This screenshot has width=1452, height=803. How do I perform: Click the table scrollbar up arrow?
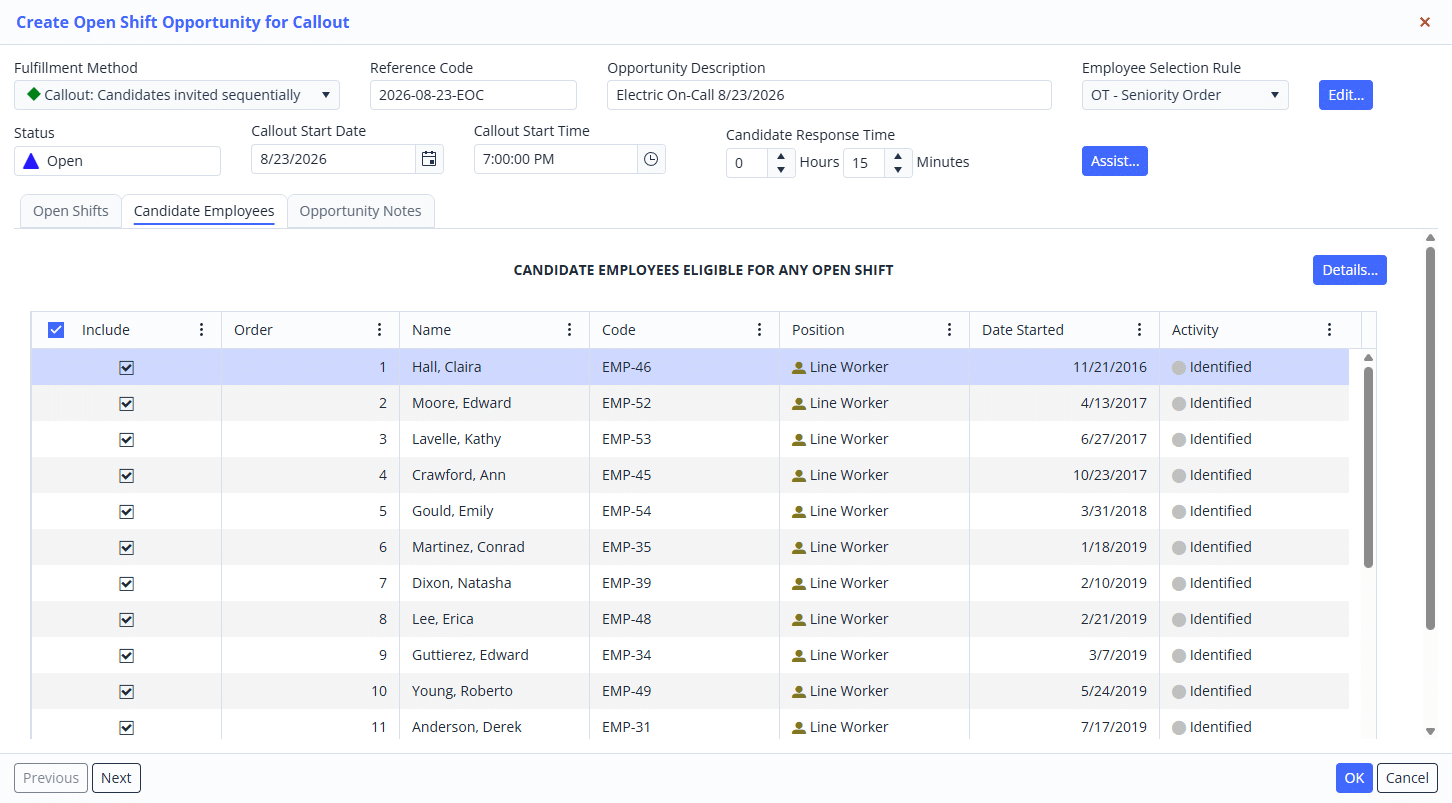click(1368, 357)
